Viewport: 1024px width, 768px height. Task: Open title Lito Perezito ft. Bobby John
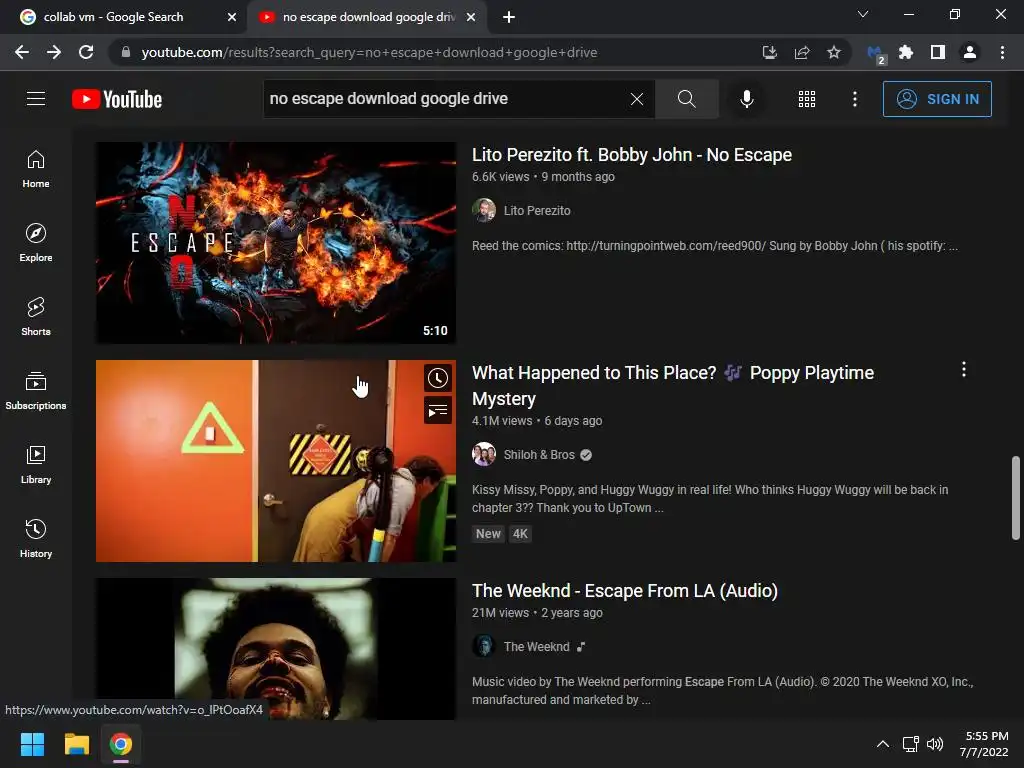[x=632, y=155]
